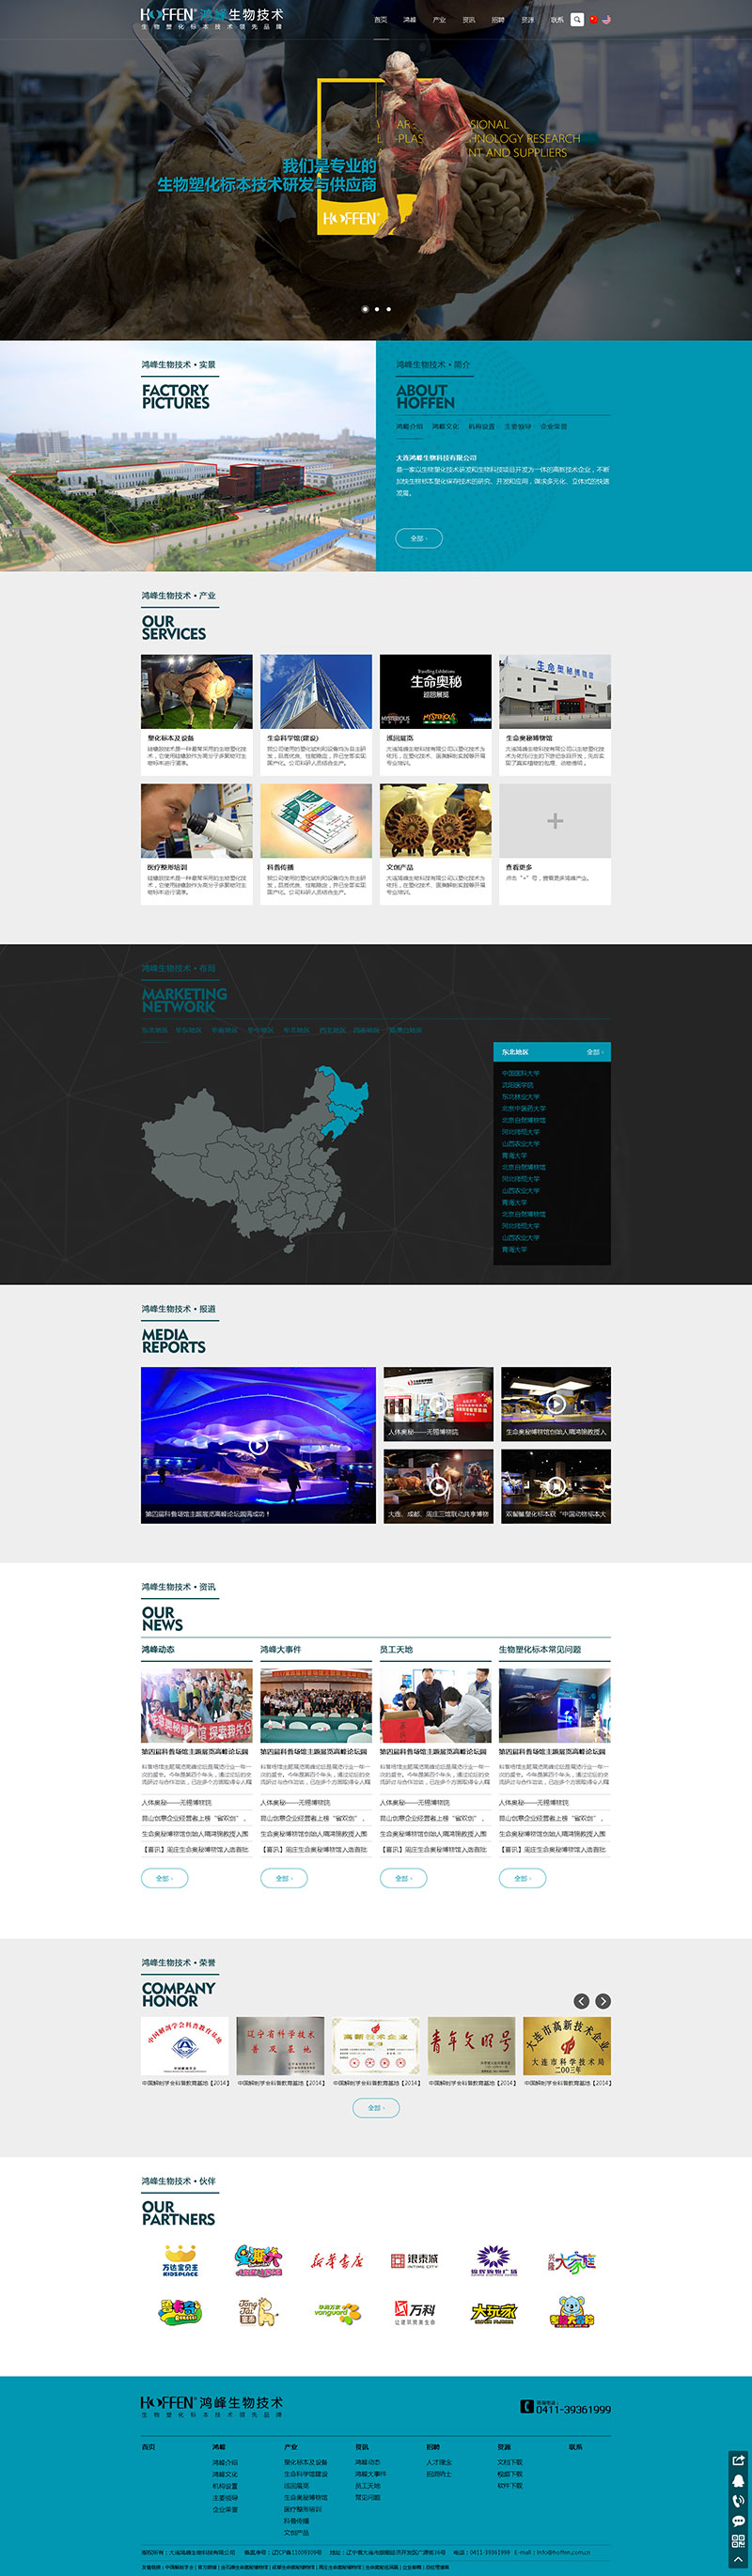Open the message bubble icon in sidebar
This screenshot has width=752, height=2576.
[x=739, y=2520]
